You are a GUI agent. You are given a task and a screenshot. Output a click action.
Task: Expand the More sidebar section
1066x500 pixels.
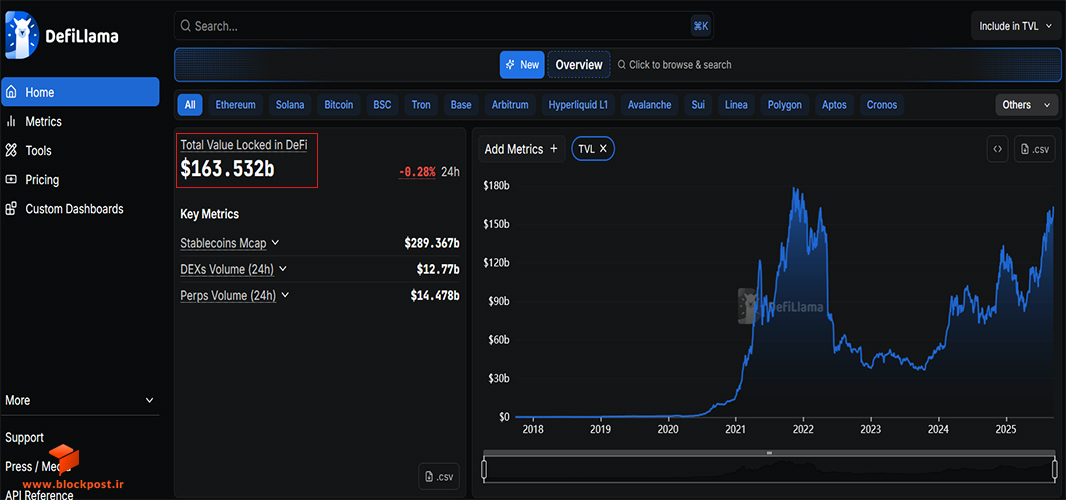click(x=80, y=401)
